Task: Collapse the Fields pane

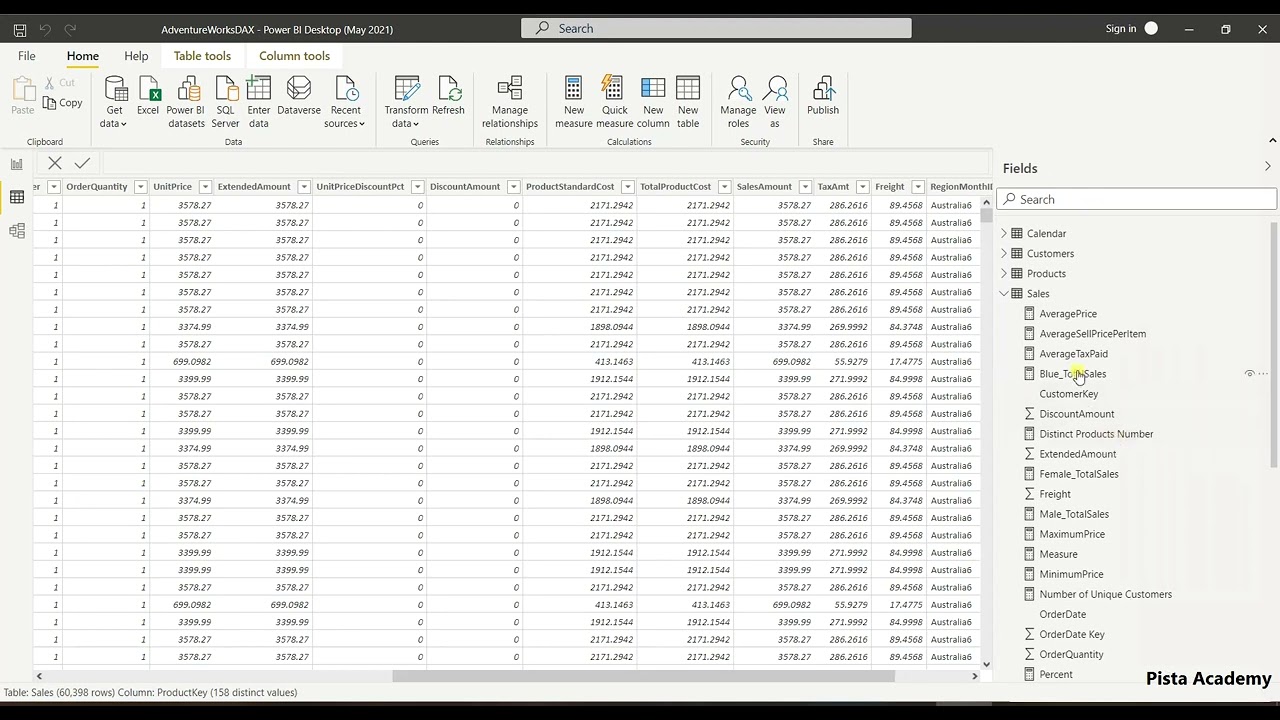Action: coord(1267,167)
